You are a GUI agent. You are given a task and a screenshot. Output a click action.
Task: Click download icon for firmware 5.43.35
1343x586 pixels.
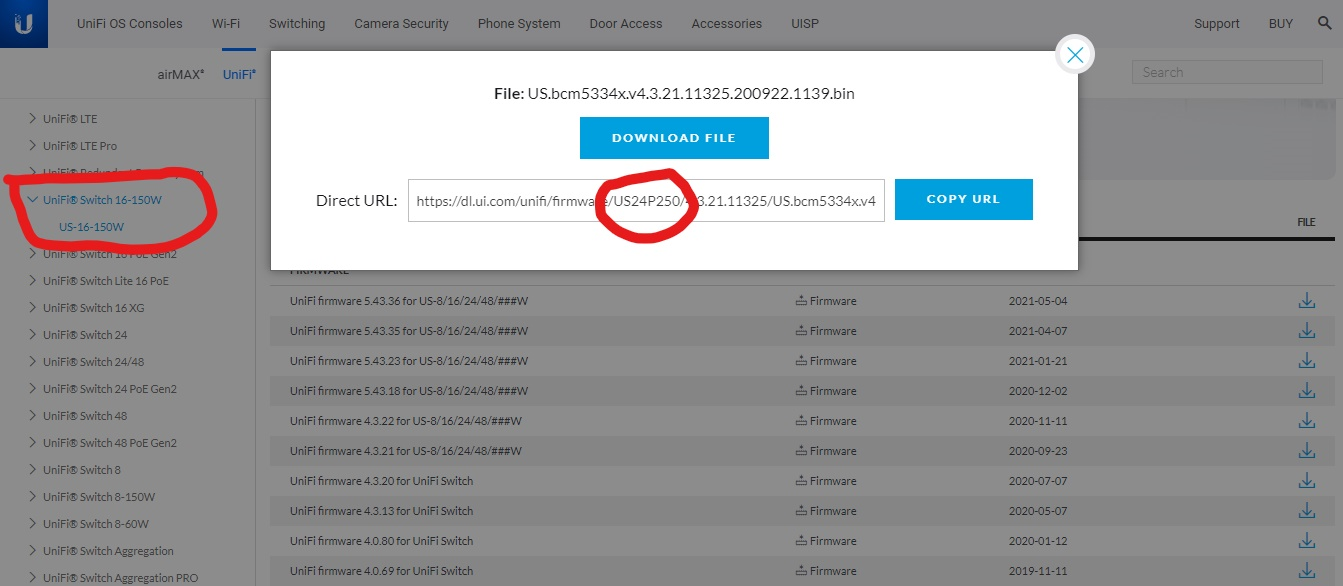coord(1306,331)
